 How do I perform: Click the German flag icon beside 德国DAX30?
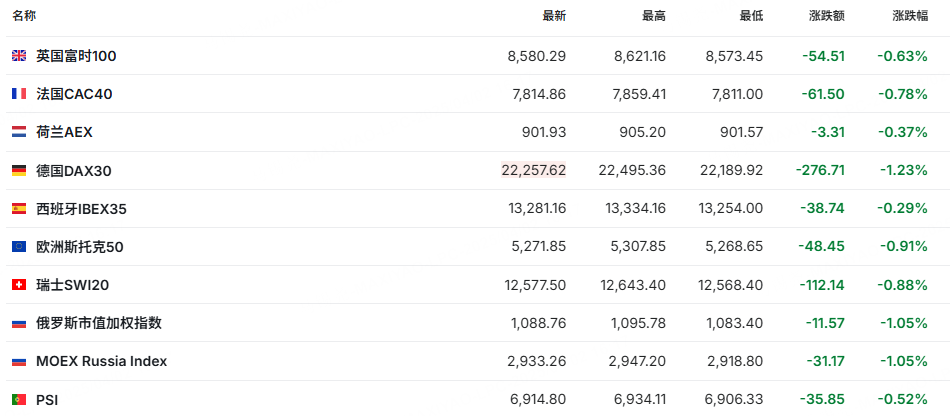[19, 171]
